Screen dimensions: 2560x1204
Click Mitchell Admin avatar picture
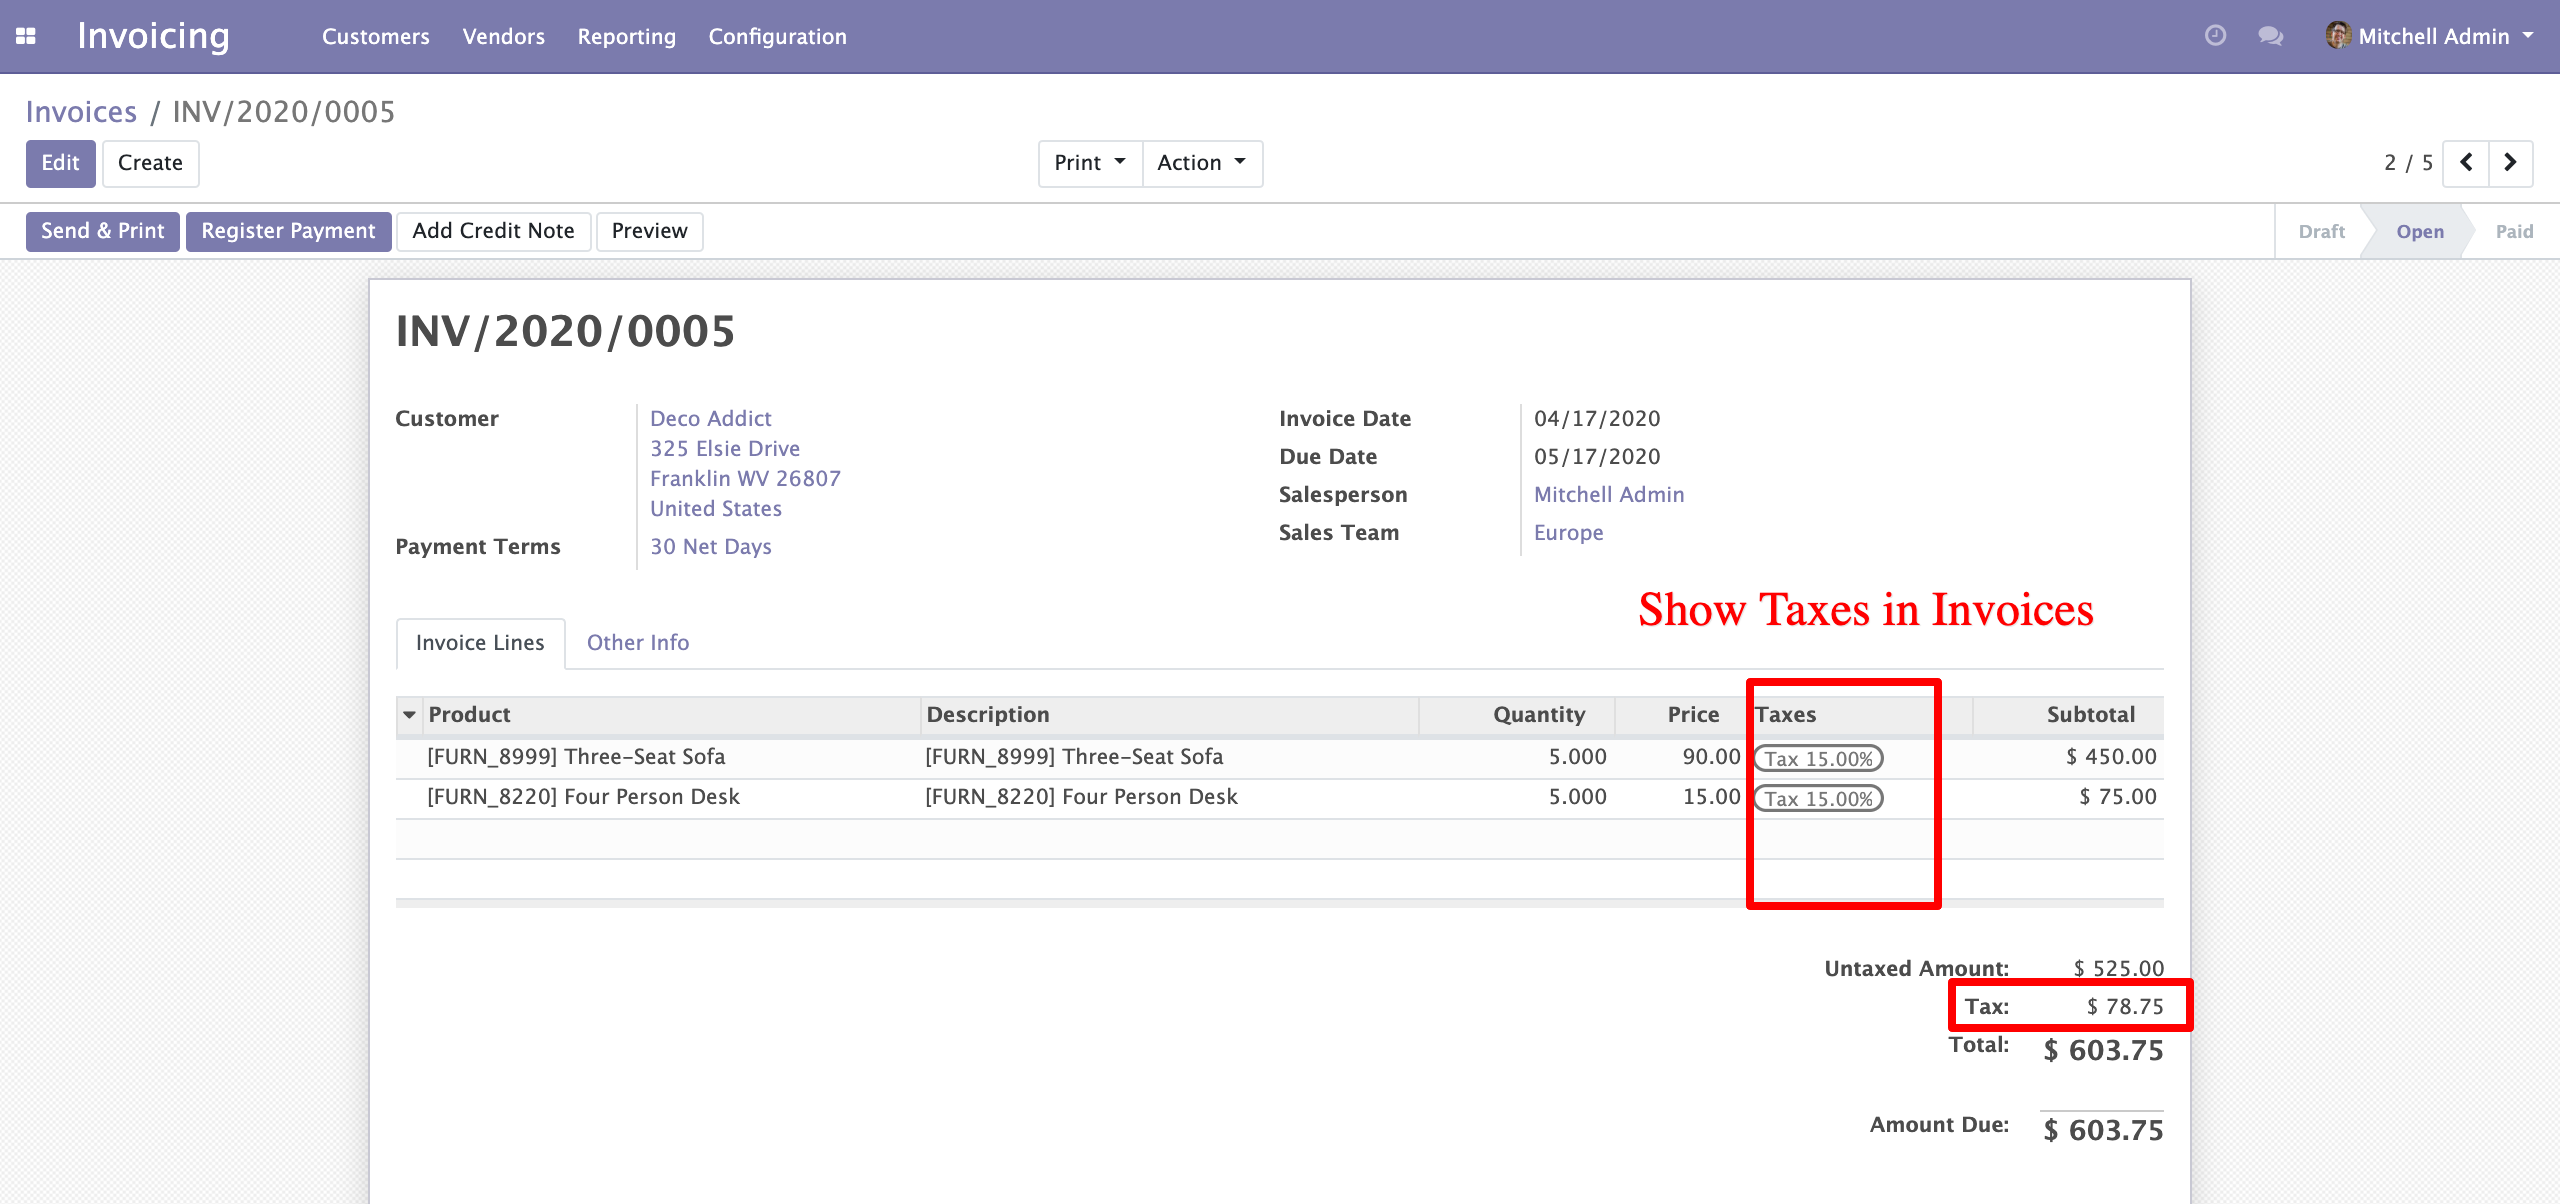click(2337, 36)
